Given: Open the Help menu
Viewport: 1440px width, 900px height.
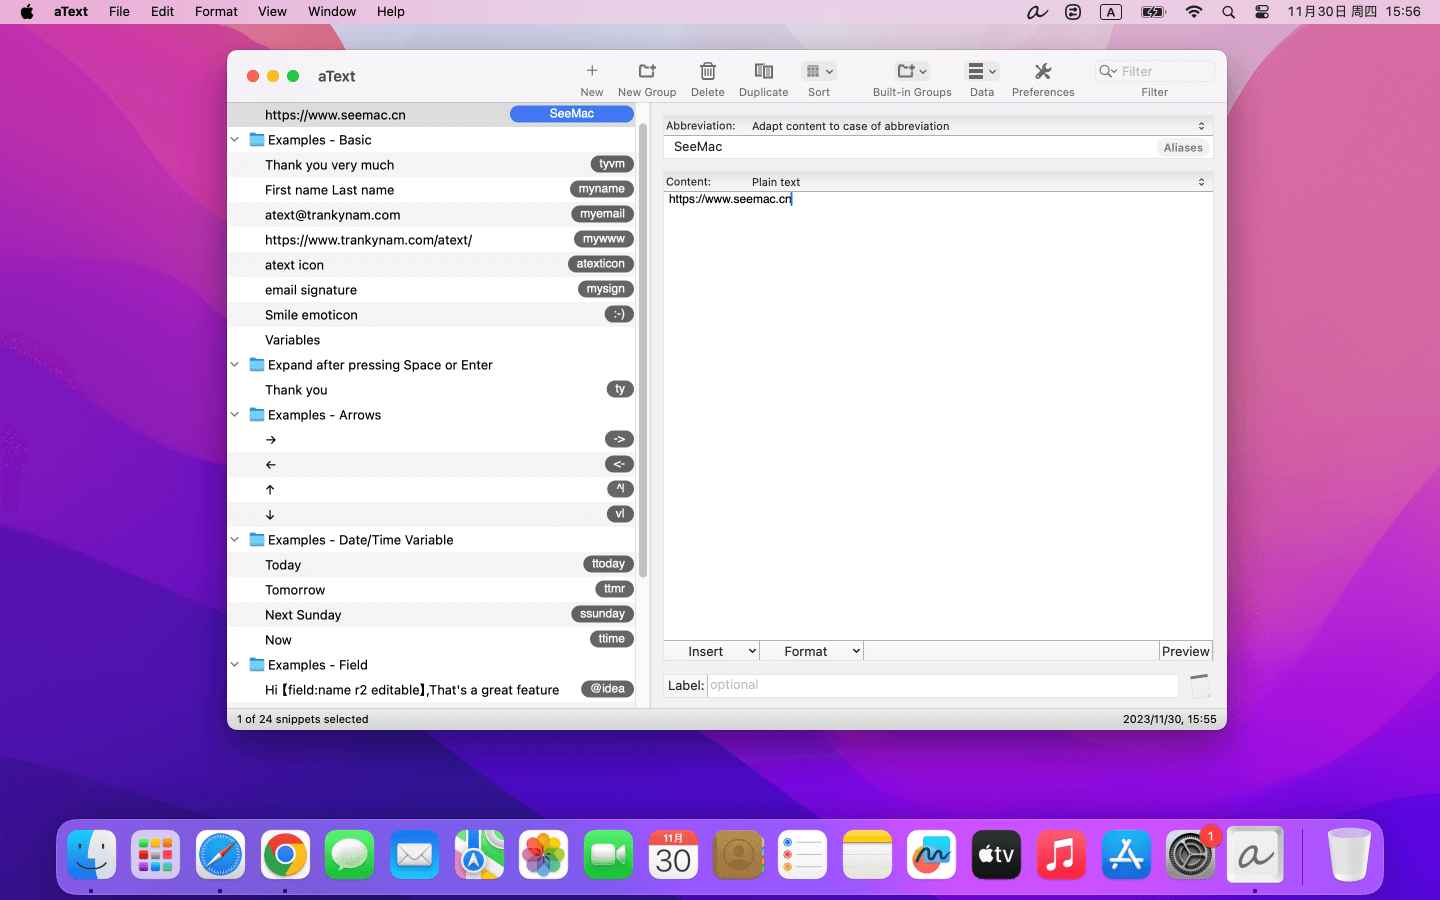Looking at the screenshot, I should pyautogui.click(x=391, y=12).
